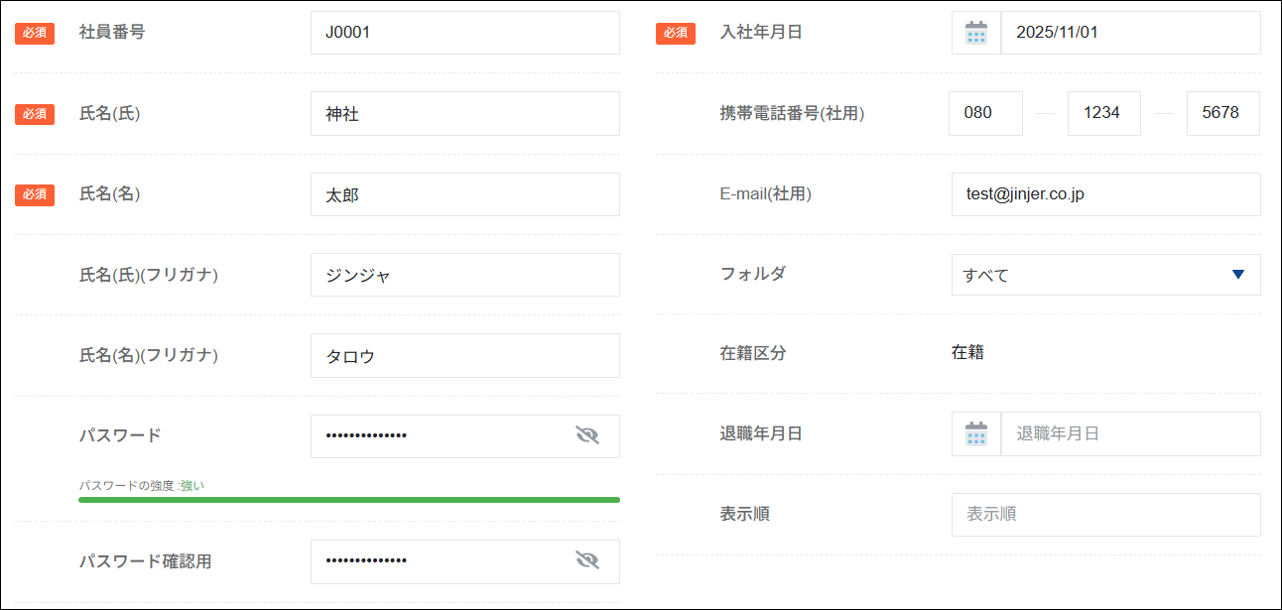
Task: Click the empty 退職年月日 date field
Action: pos(1130,434)
